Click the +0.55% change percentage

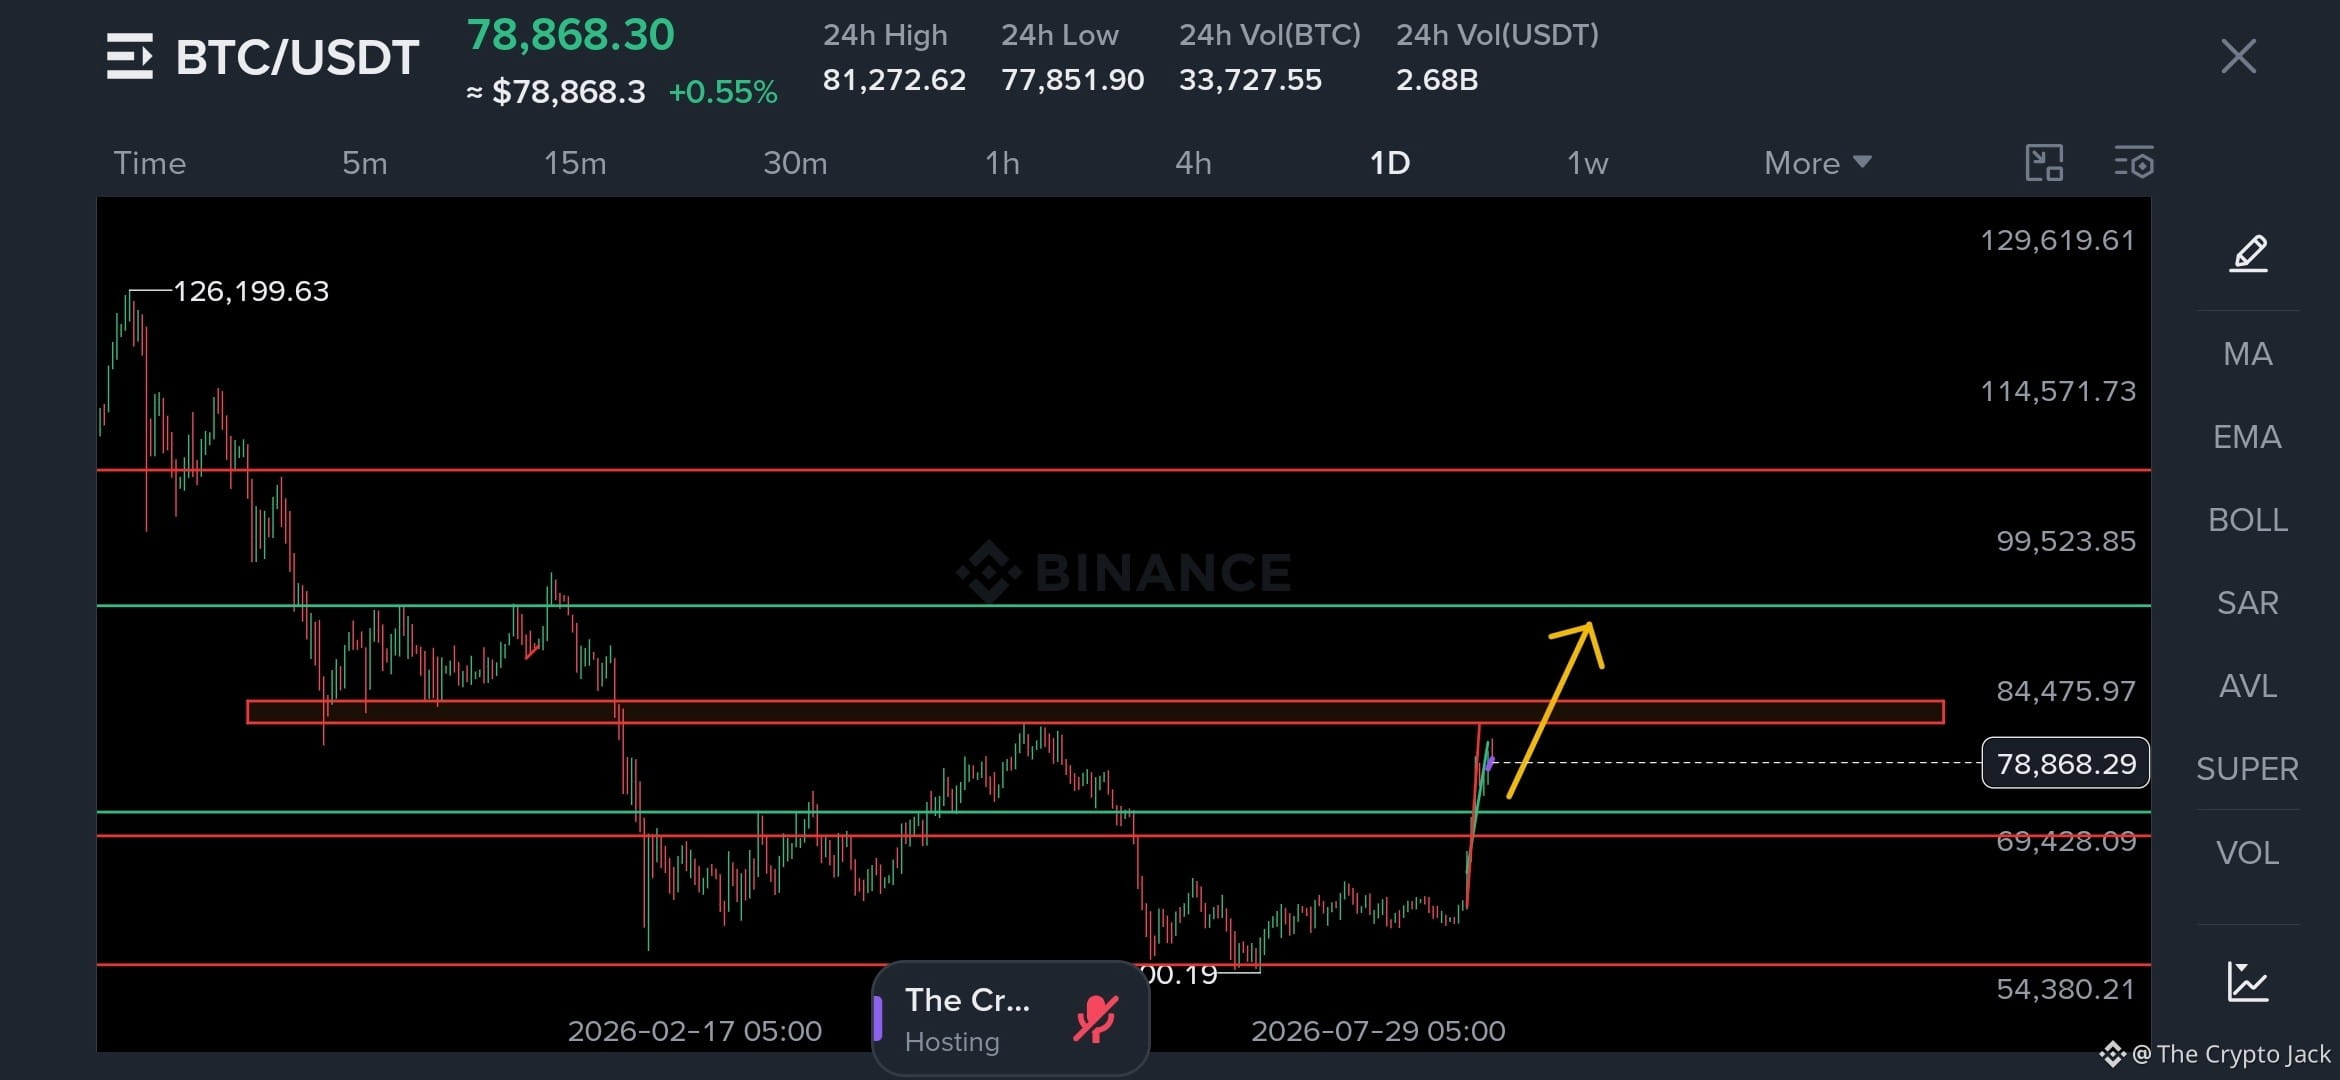point(723,92)
